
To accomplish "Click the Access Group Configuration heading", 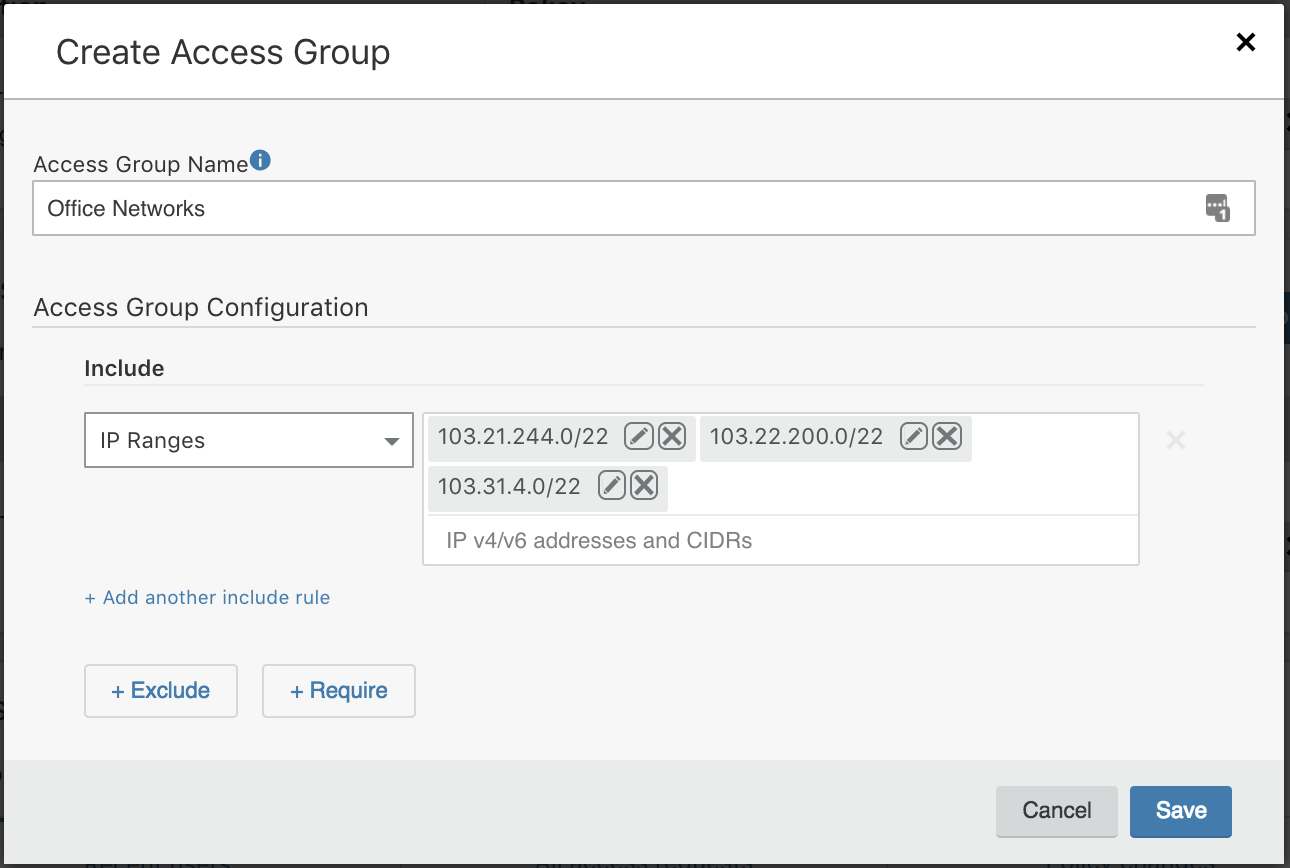I will pos(201,307).
